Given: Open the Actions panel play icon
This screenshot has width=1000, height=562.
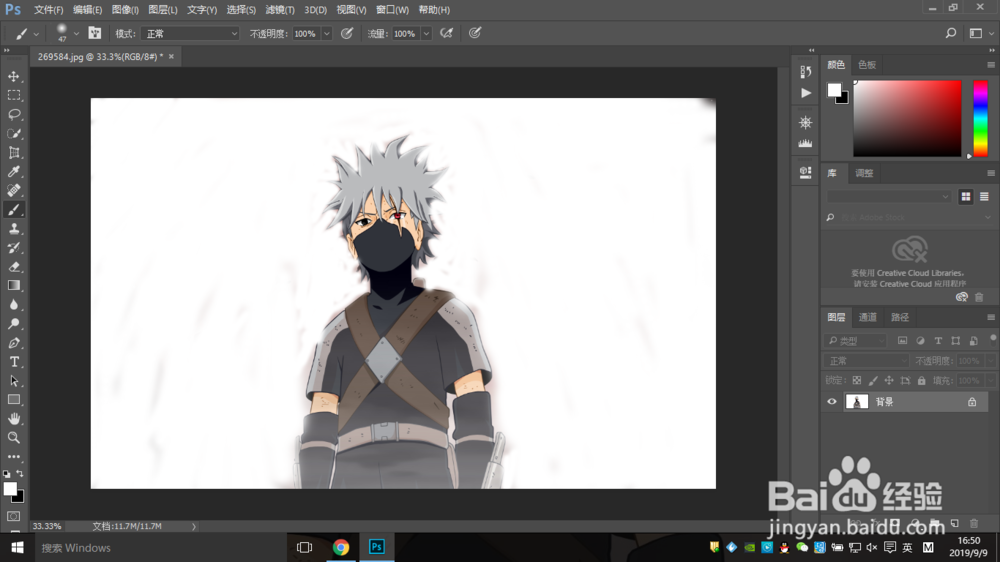Looking at the screenshot, I should click(x=805, y=93).
